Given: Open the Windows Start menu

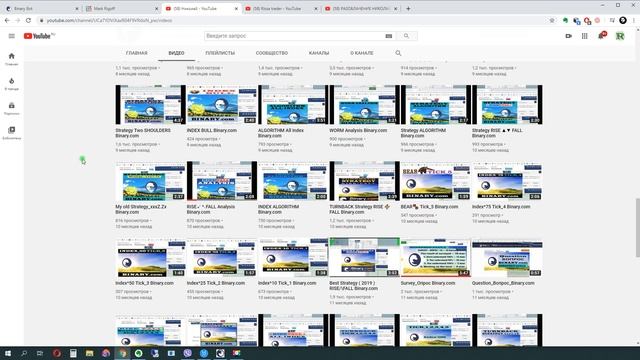Looking at the screenshot, I should click(x=7, y=353).
